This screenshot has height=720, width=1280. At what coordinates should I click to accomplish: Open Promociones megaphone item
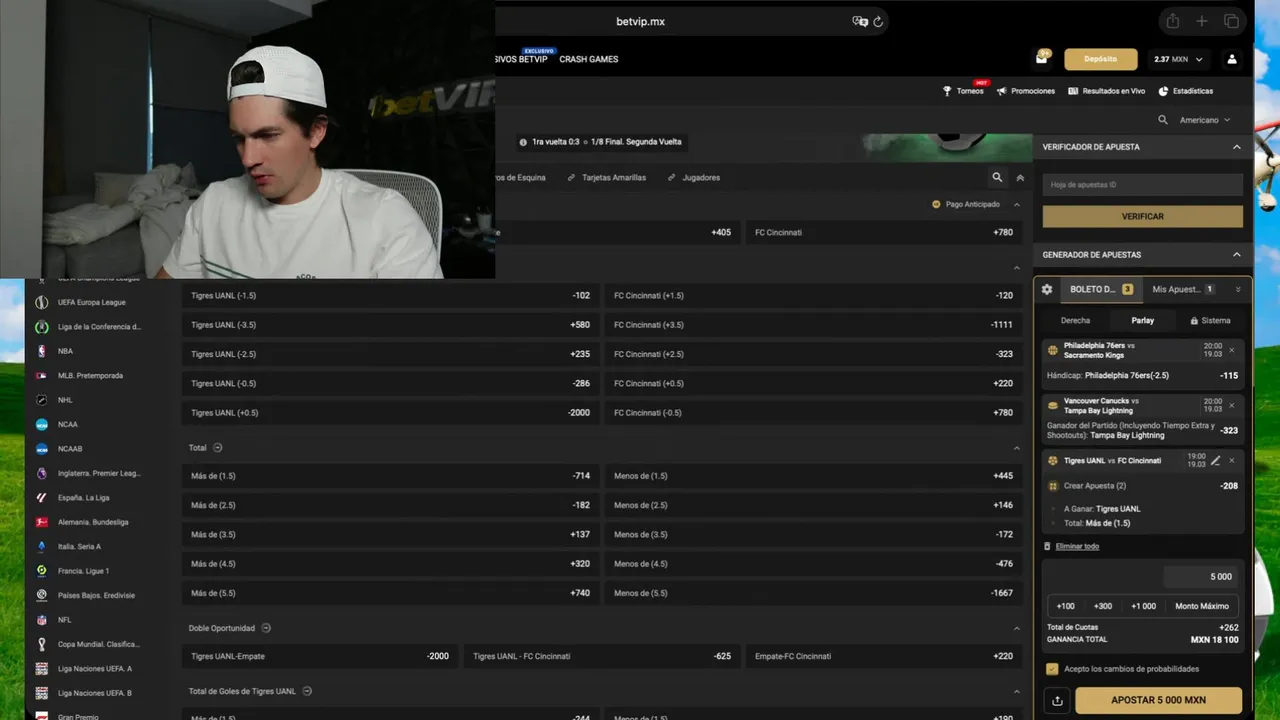click(x=1026, y=91)
